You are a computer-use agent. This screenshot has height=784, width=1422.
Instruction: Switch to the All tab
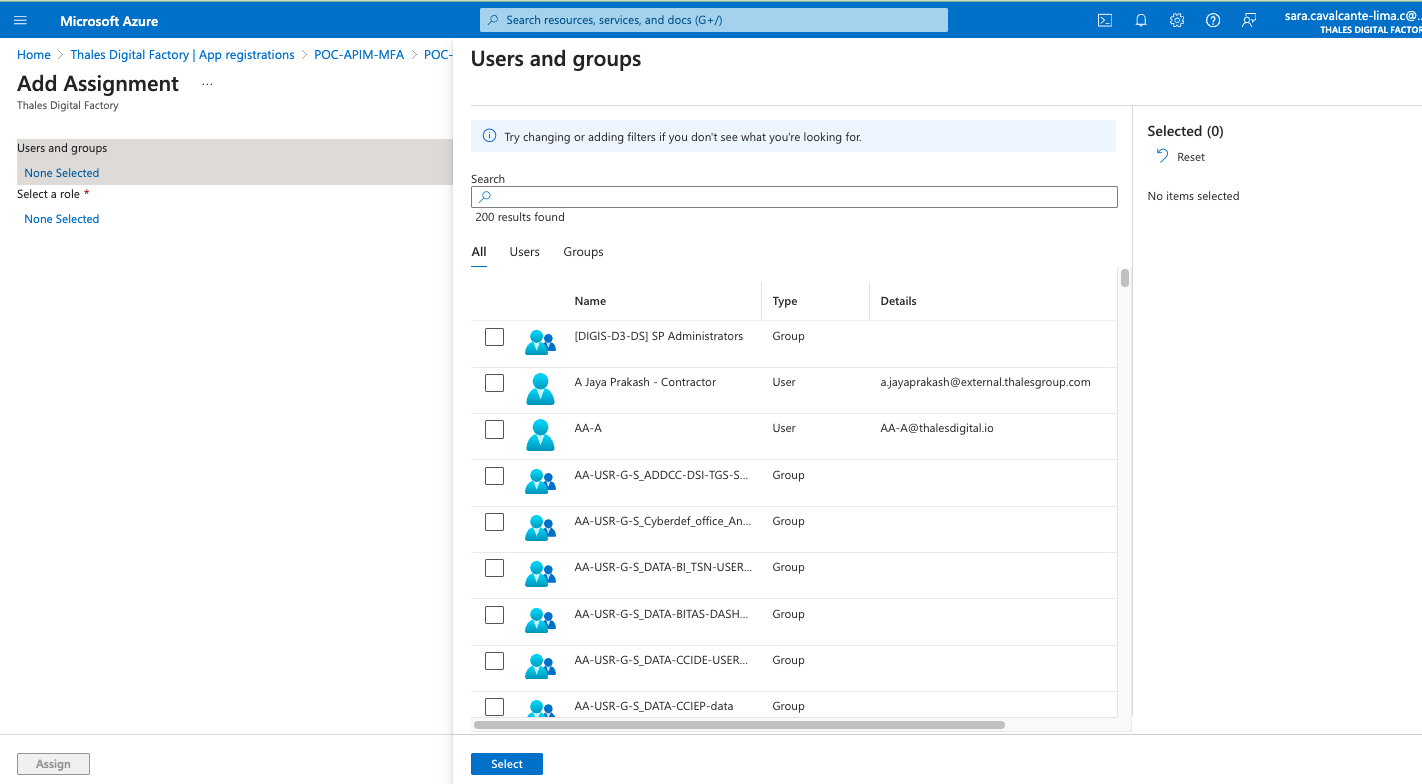pyautogui.click(x=479, y=252)
